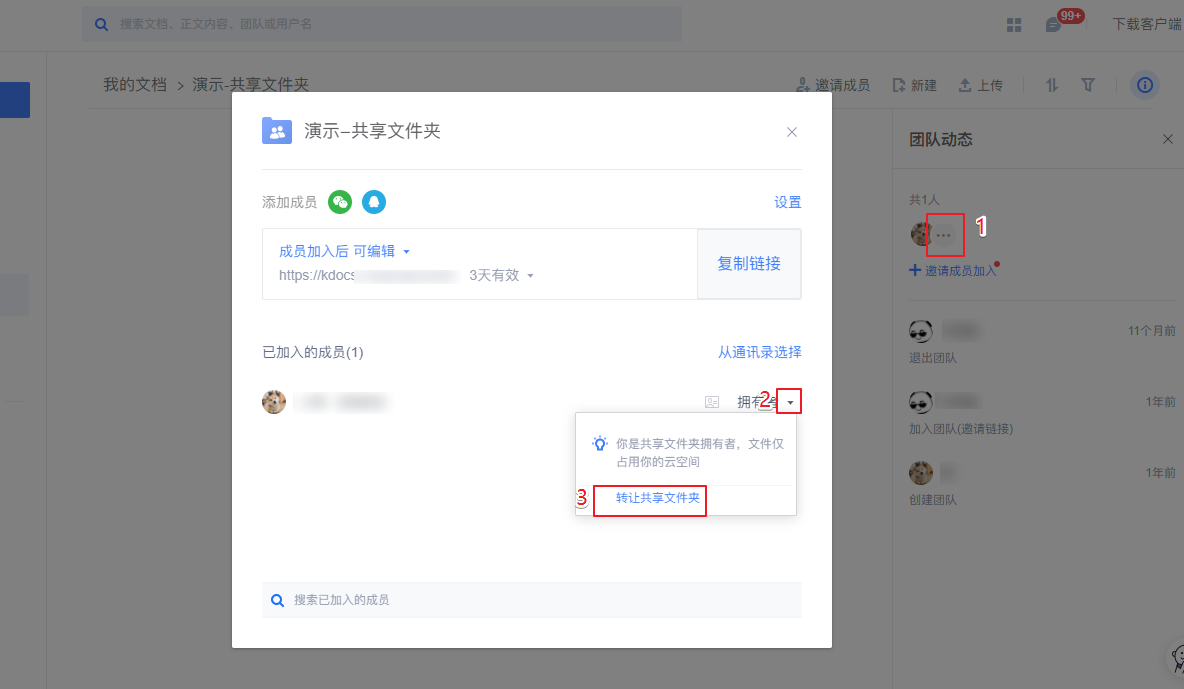Open the member more options ellipsis
The height and width of the screenshot is (689, 1184).
[944, 235]
